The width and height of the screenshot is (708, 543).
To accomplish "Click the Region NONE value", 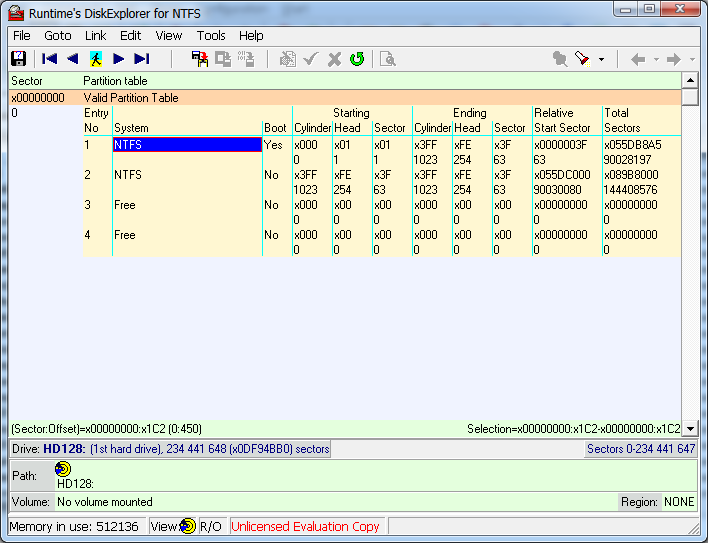I will click(679, 502).
